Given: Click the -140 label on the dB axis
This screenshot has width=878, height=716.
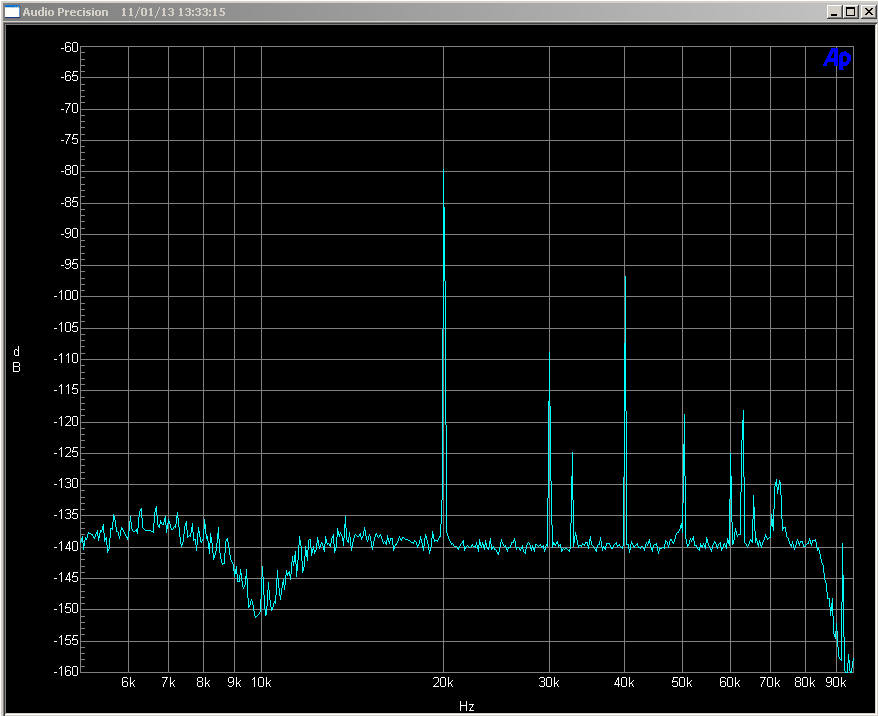Looking at the screenshot, I should coord(67,546).
